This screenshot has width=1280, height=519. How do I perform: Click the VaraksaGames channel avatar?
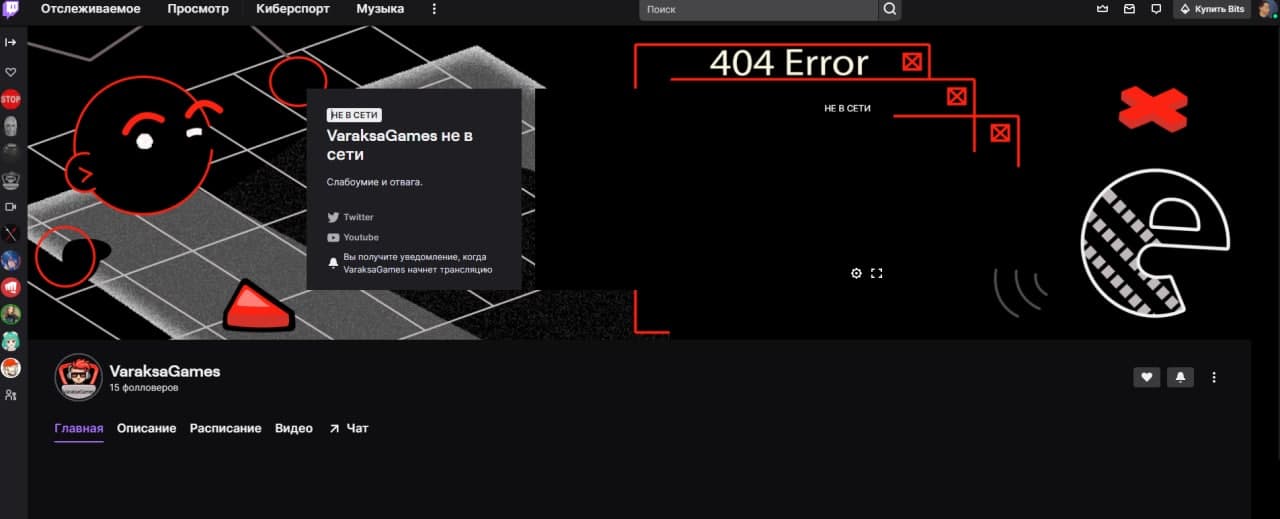pos(78,378)
